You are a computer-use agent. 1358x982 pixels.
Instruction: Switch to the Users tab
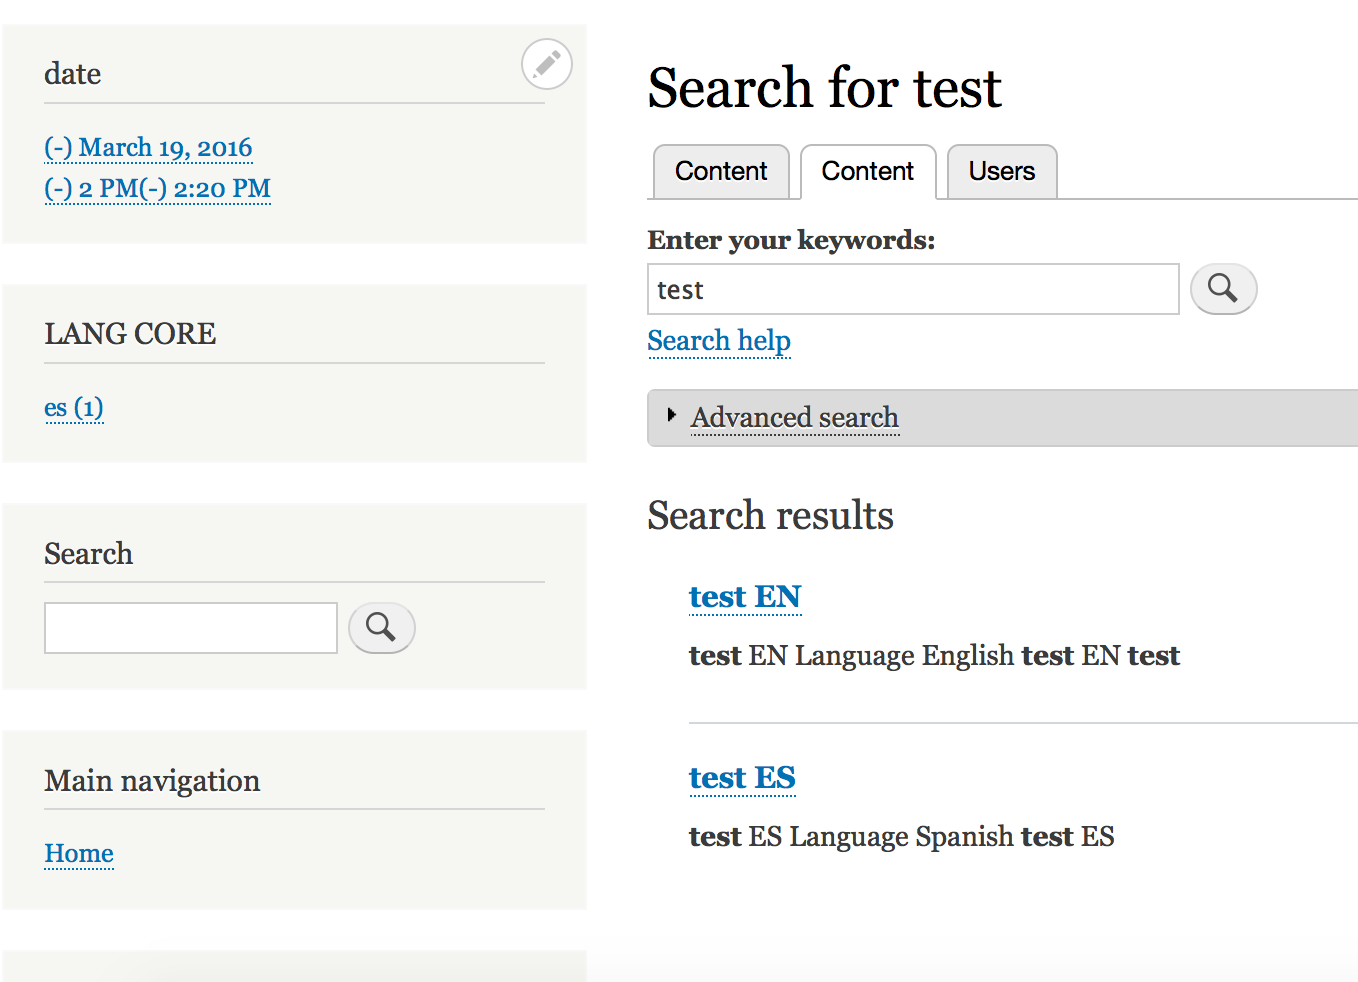1001,172
